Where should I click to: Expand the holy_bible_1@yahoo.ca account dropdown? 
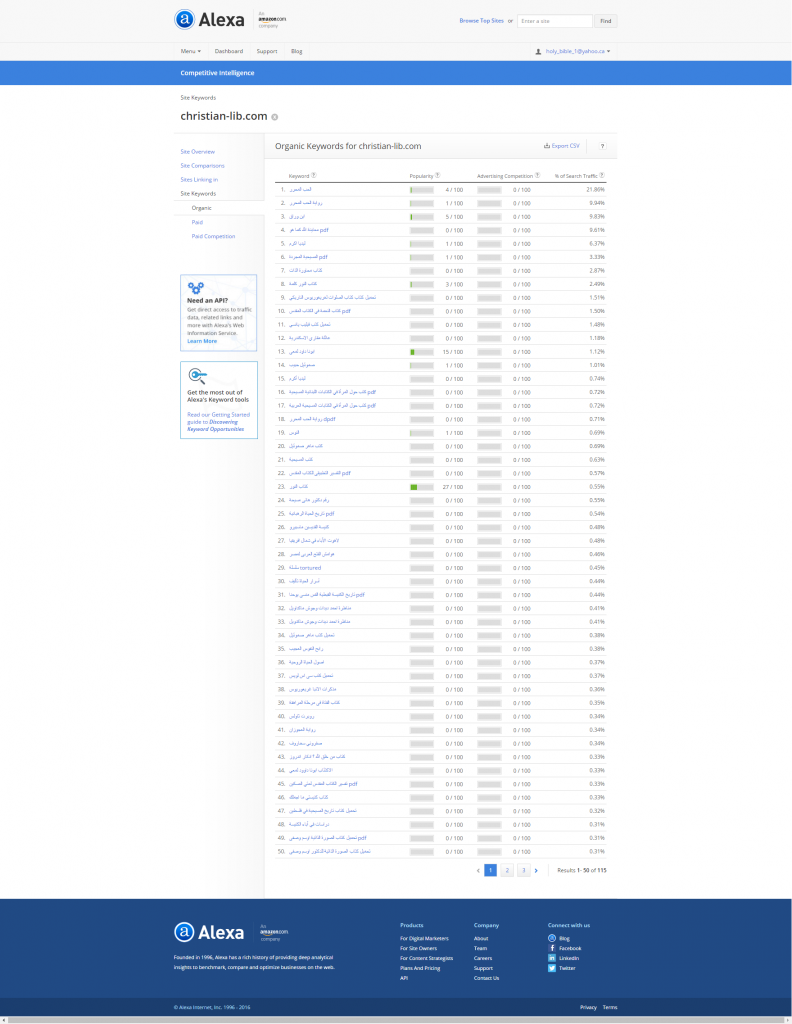point(573,51)
